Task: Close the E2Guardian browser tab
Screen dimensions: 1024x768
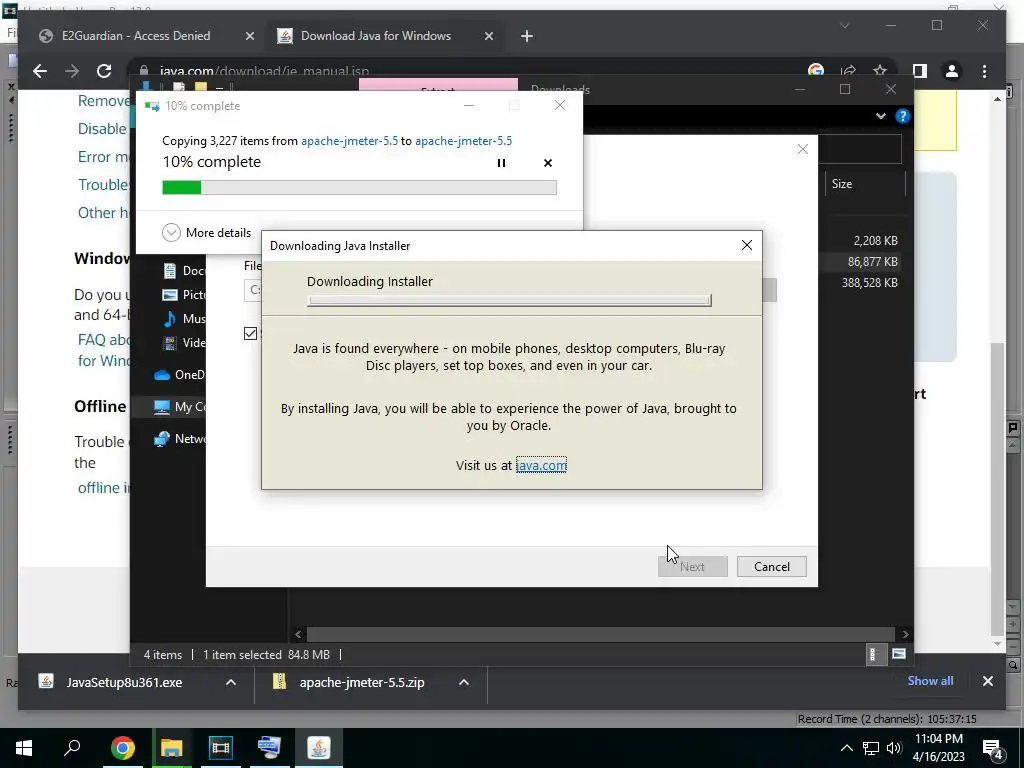Action: coord(249,37)
